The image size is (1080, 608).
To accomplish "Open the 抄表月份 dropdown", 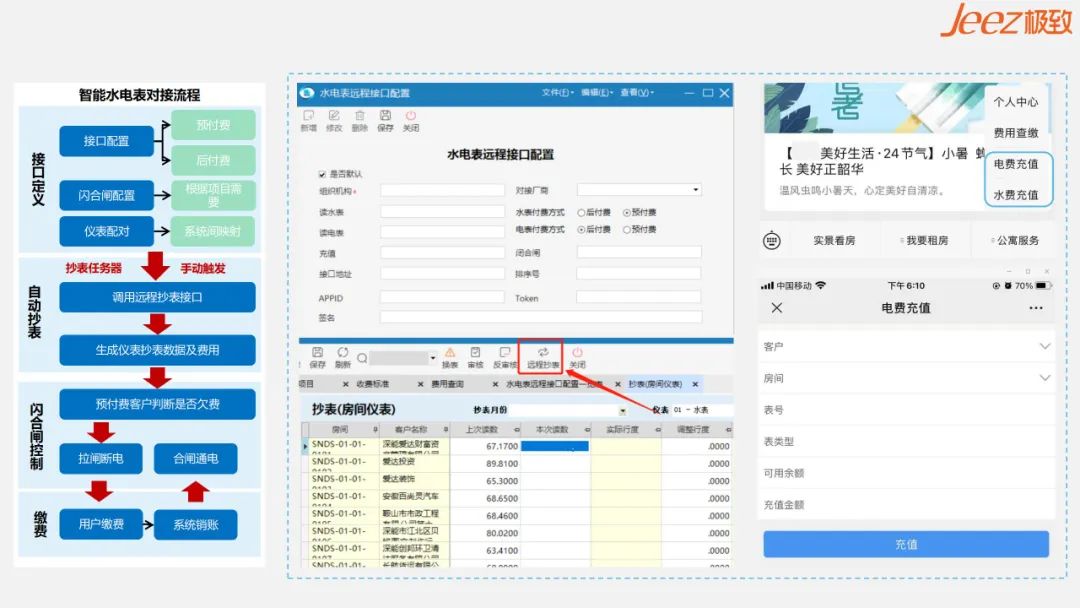I will (622, 410).
